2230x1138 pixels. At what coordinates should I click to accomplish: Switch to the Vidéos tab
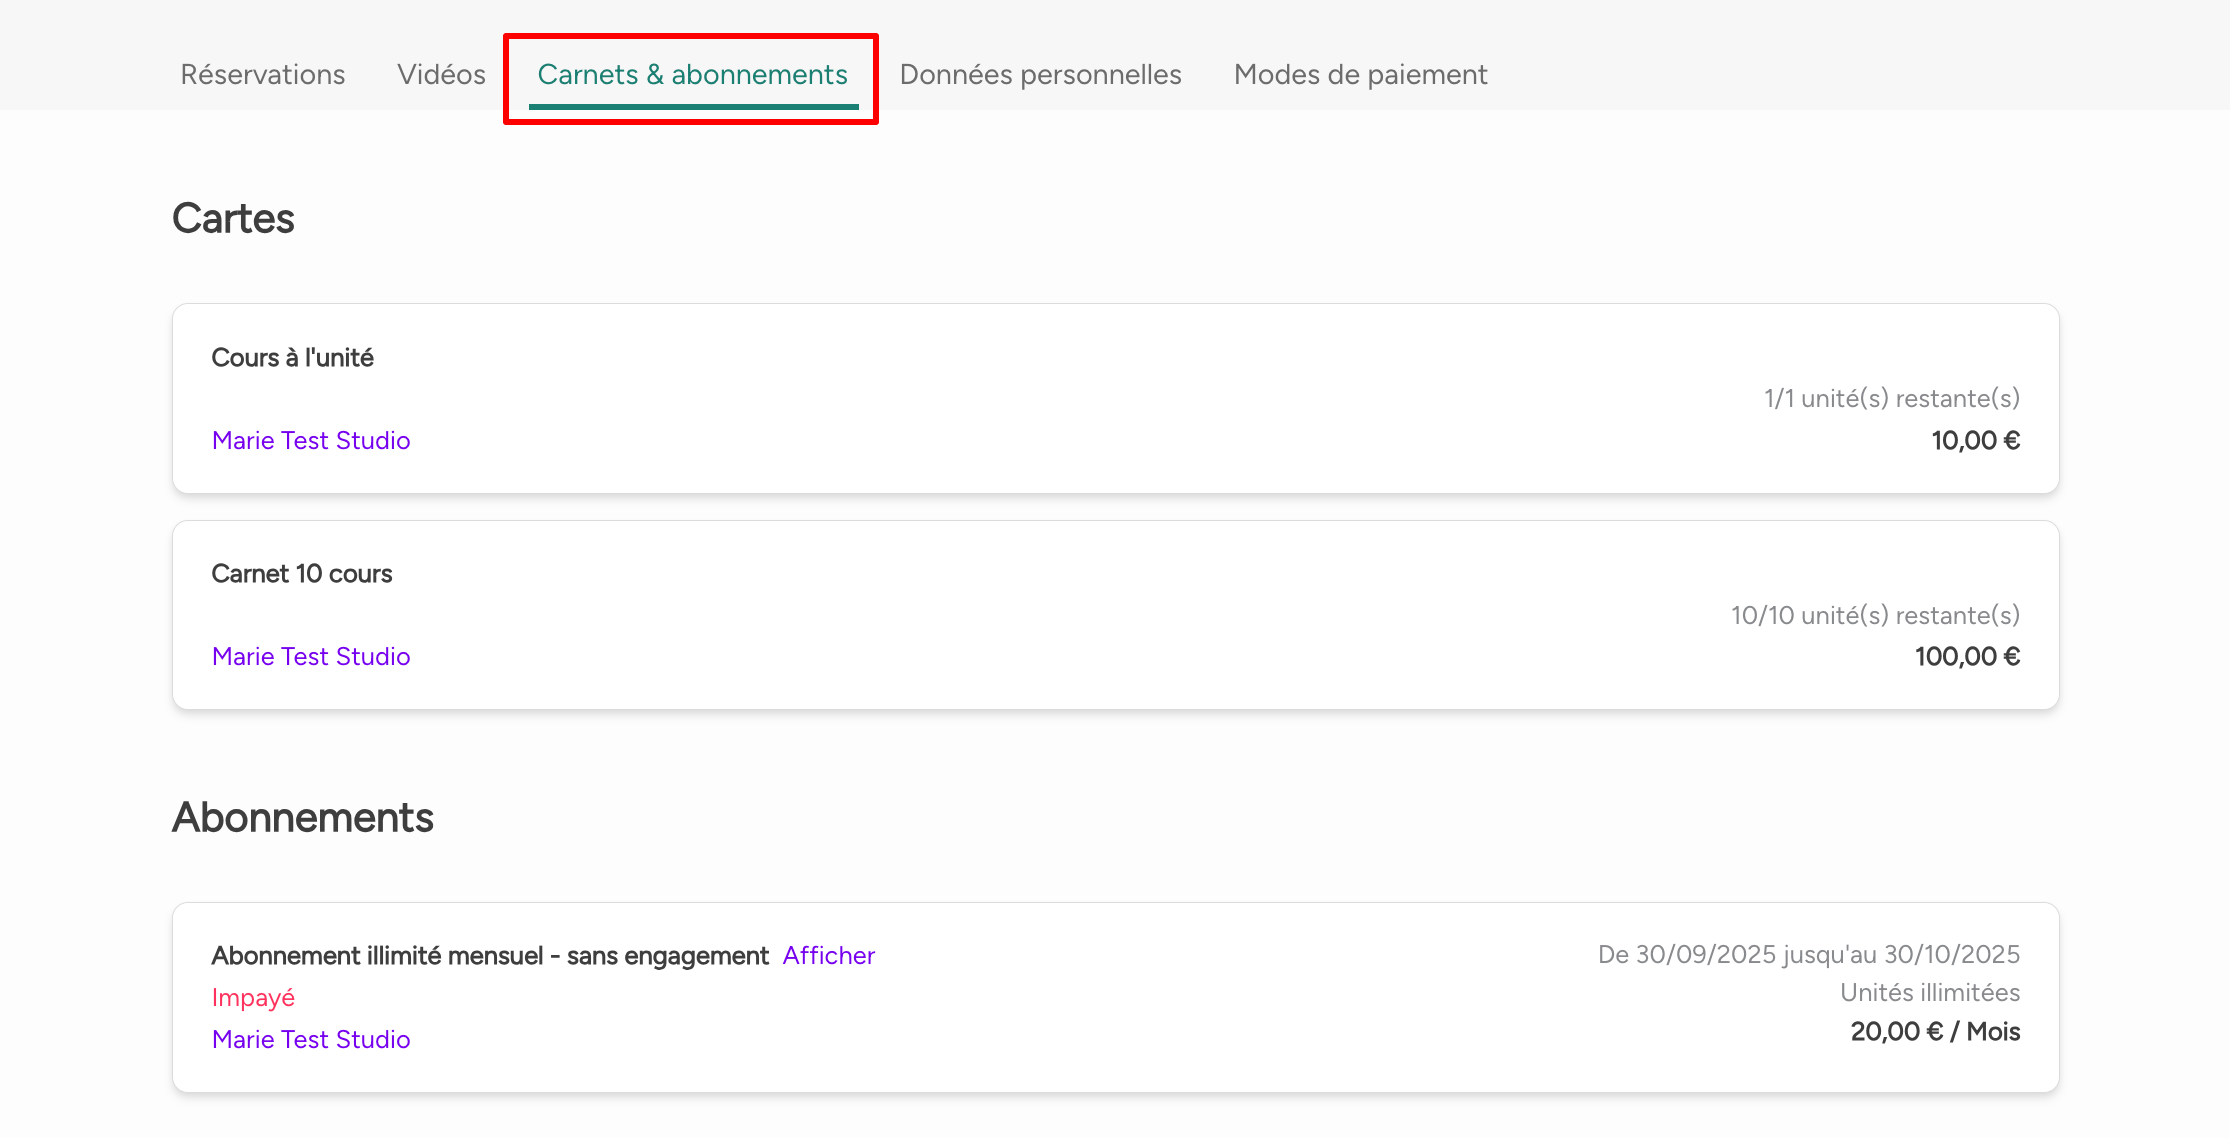441,75
